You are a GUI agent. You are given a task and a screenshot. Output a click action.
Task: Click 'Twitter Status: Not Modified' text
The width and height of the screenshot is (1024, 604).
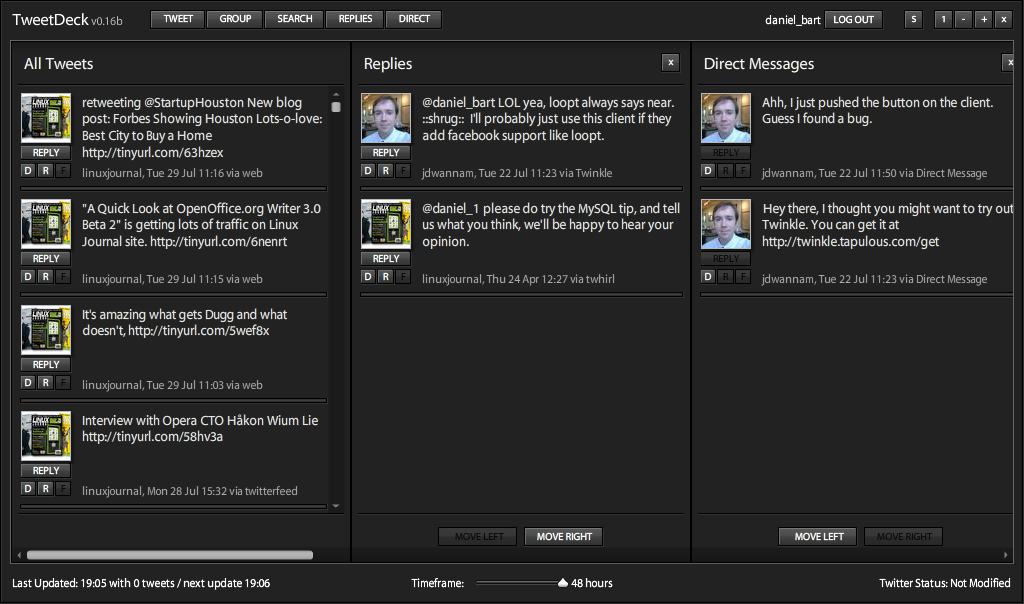[944, 583]
